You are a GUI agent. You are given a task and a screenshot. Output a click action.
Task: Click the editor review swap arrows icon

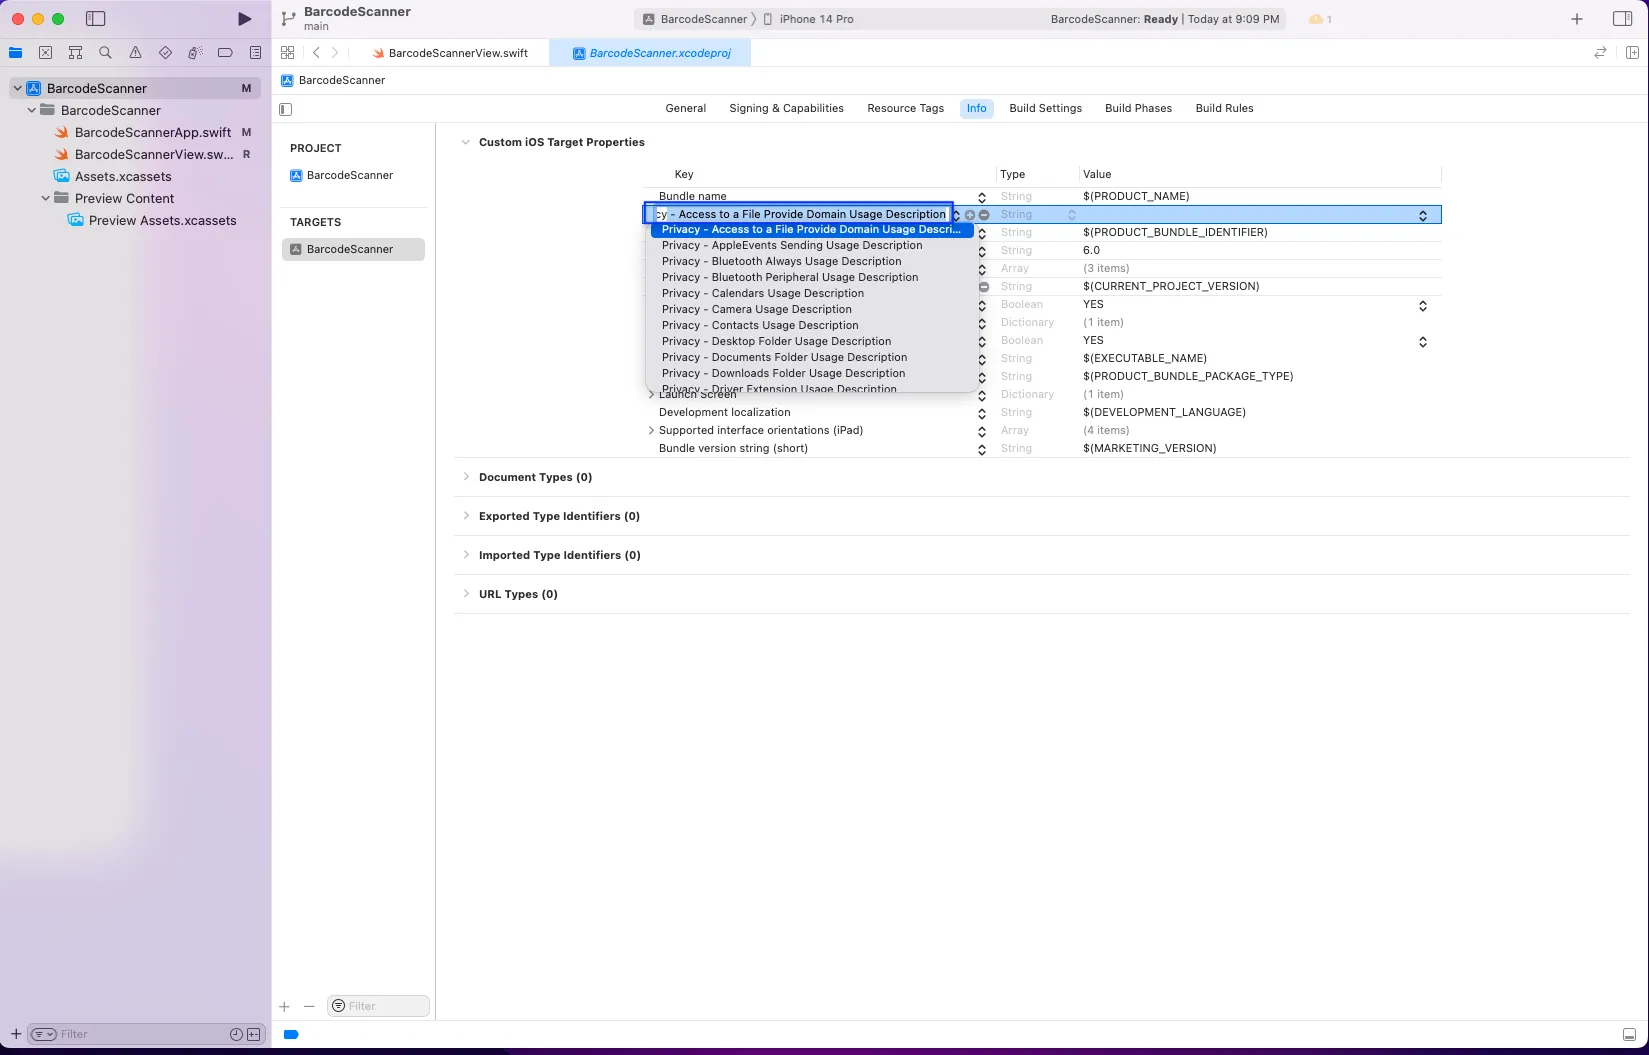[1600, 53]
